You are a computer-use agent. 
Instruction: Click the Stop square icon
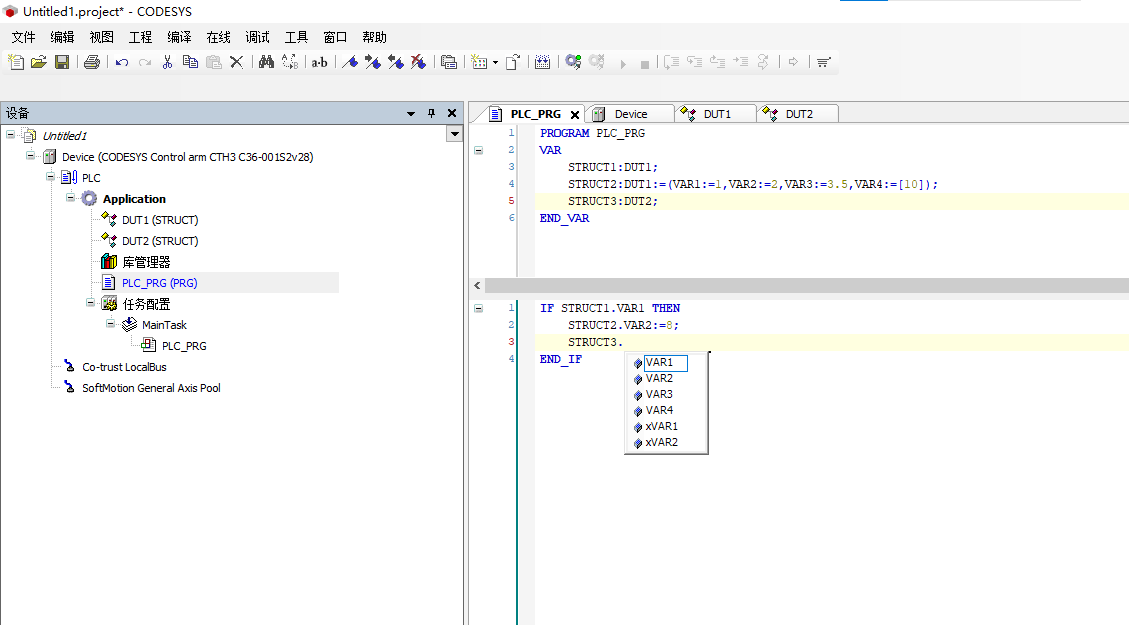(645, 64)
